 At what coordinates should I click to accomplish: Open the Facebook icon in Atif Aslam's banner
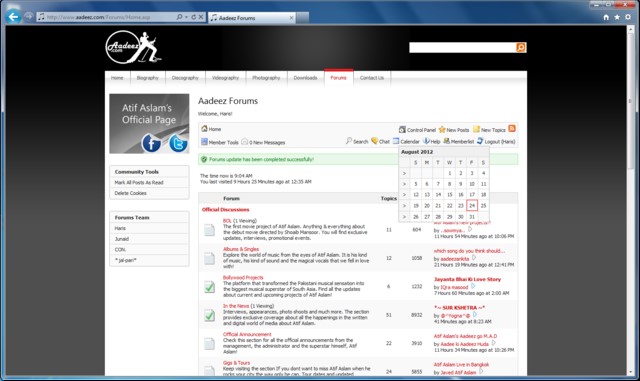click(x=151, y=143)
